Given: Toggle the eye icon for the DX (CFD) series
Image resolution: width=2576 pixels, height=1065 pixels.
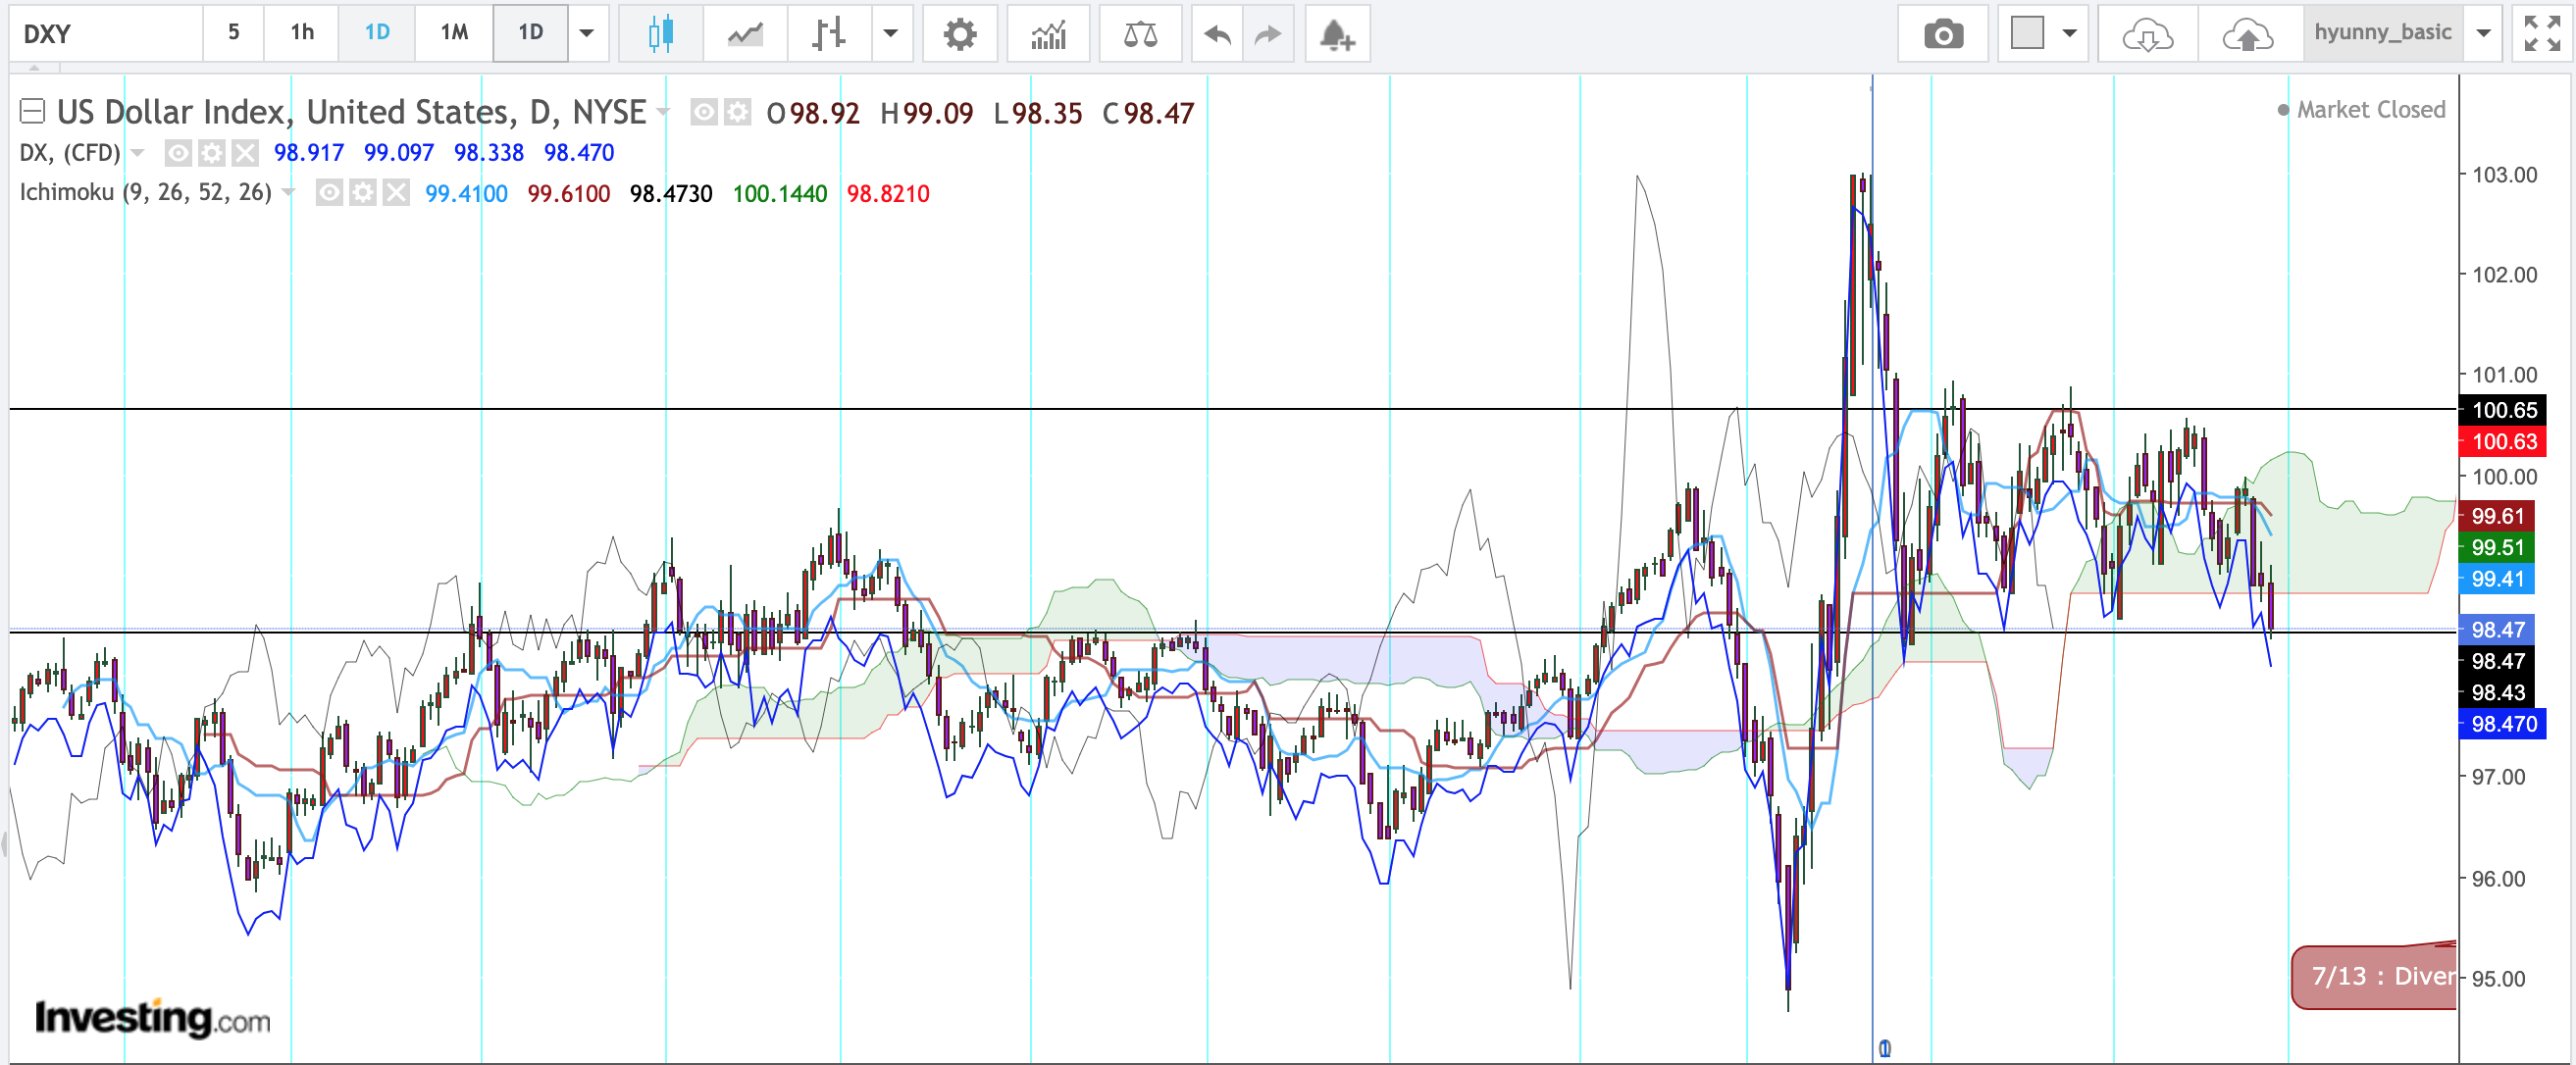Looking at the screenshot, I should (x=178, y=152).
